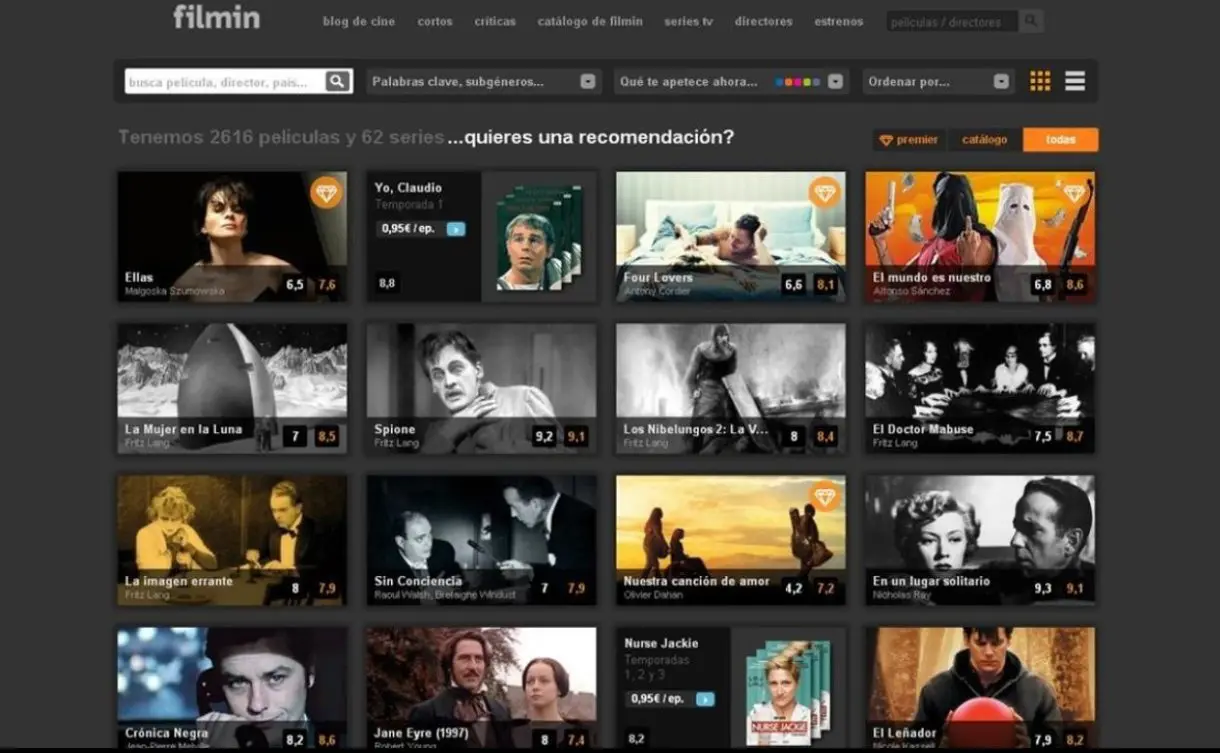
Task: Click the 0,95€ / ep. price on Nurse Jackie
Action: [657, 699]
